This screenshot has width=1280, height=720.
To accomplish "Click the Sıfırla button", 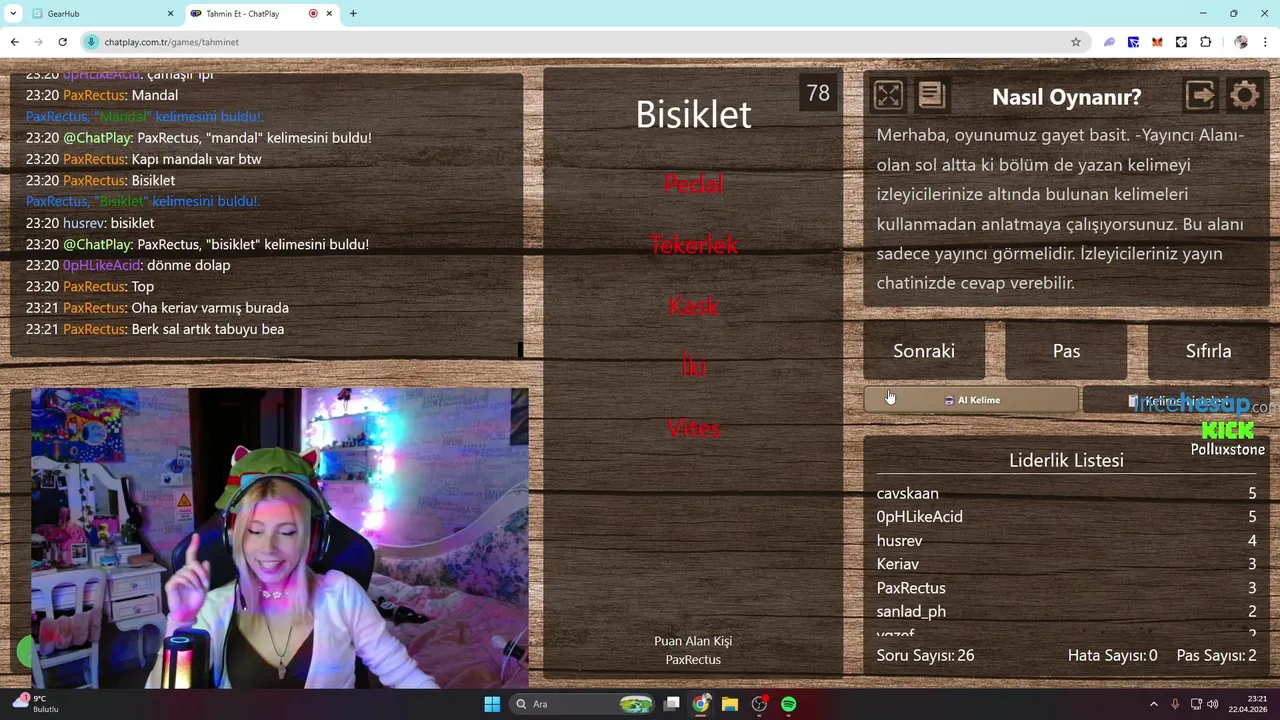I will (x=1208, y=351).
